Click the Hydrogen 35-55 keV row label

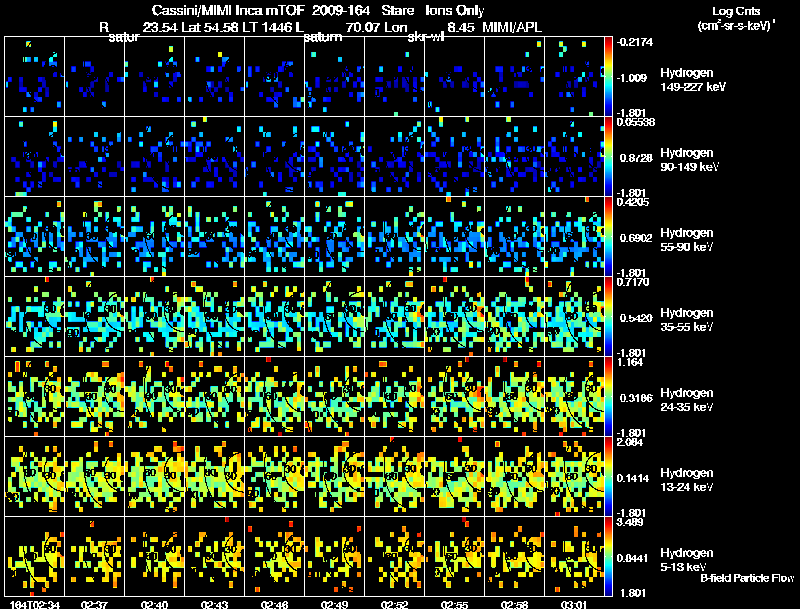click(x=687, y=319)
